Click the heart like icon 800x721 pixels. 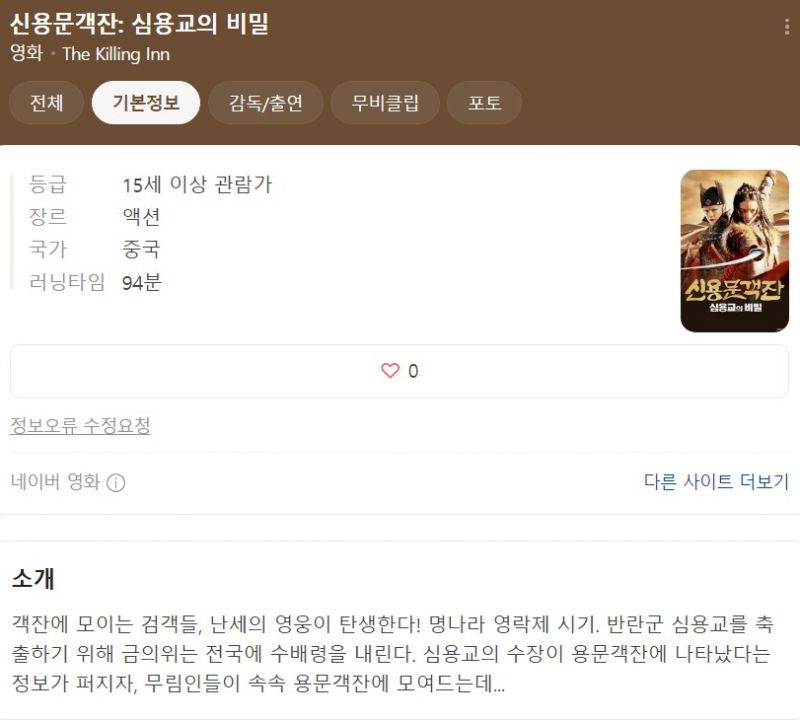coord(390,370)
